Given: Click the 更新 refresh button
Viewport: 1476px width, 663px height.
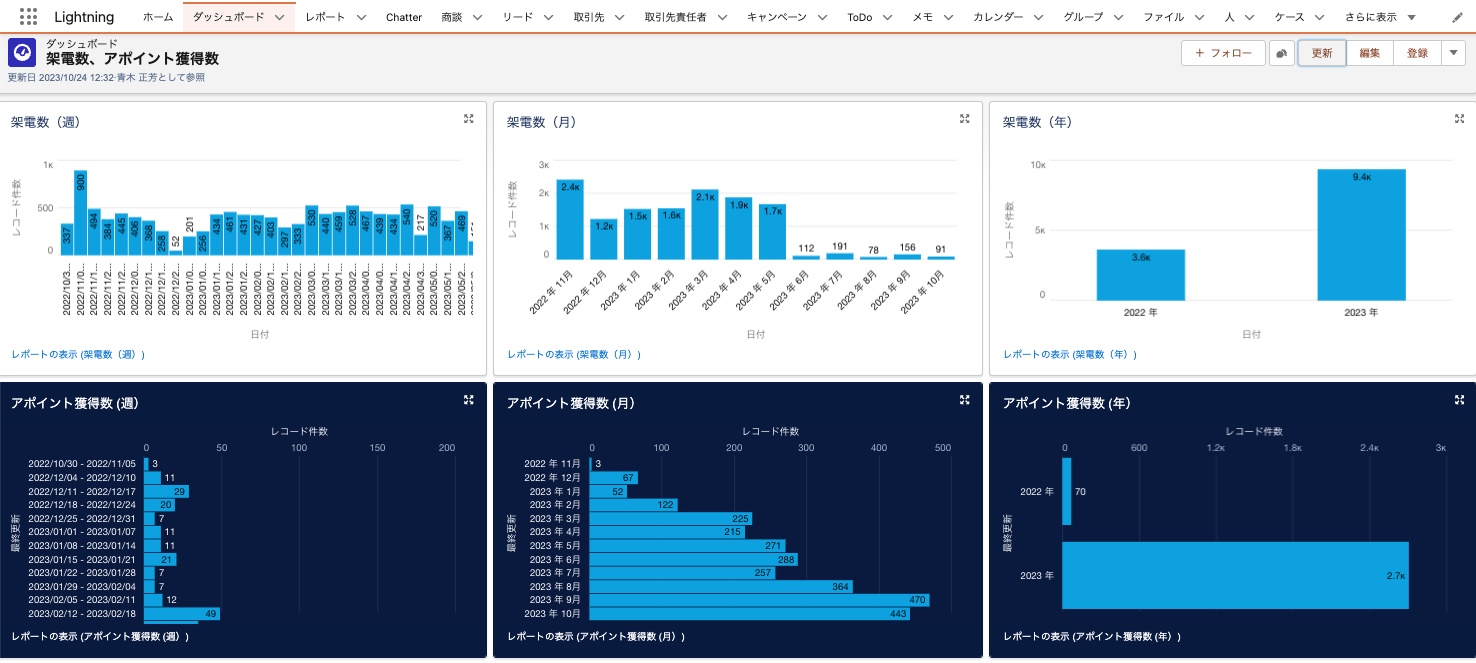Looking at the screenshot, I should [x=1322, y=53].
